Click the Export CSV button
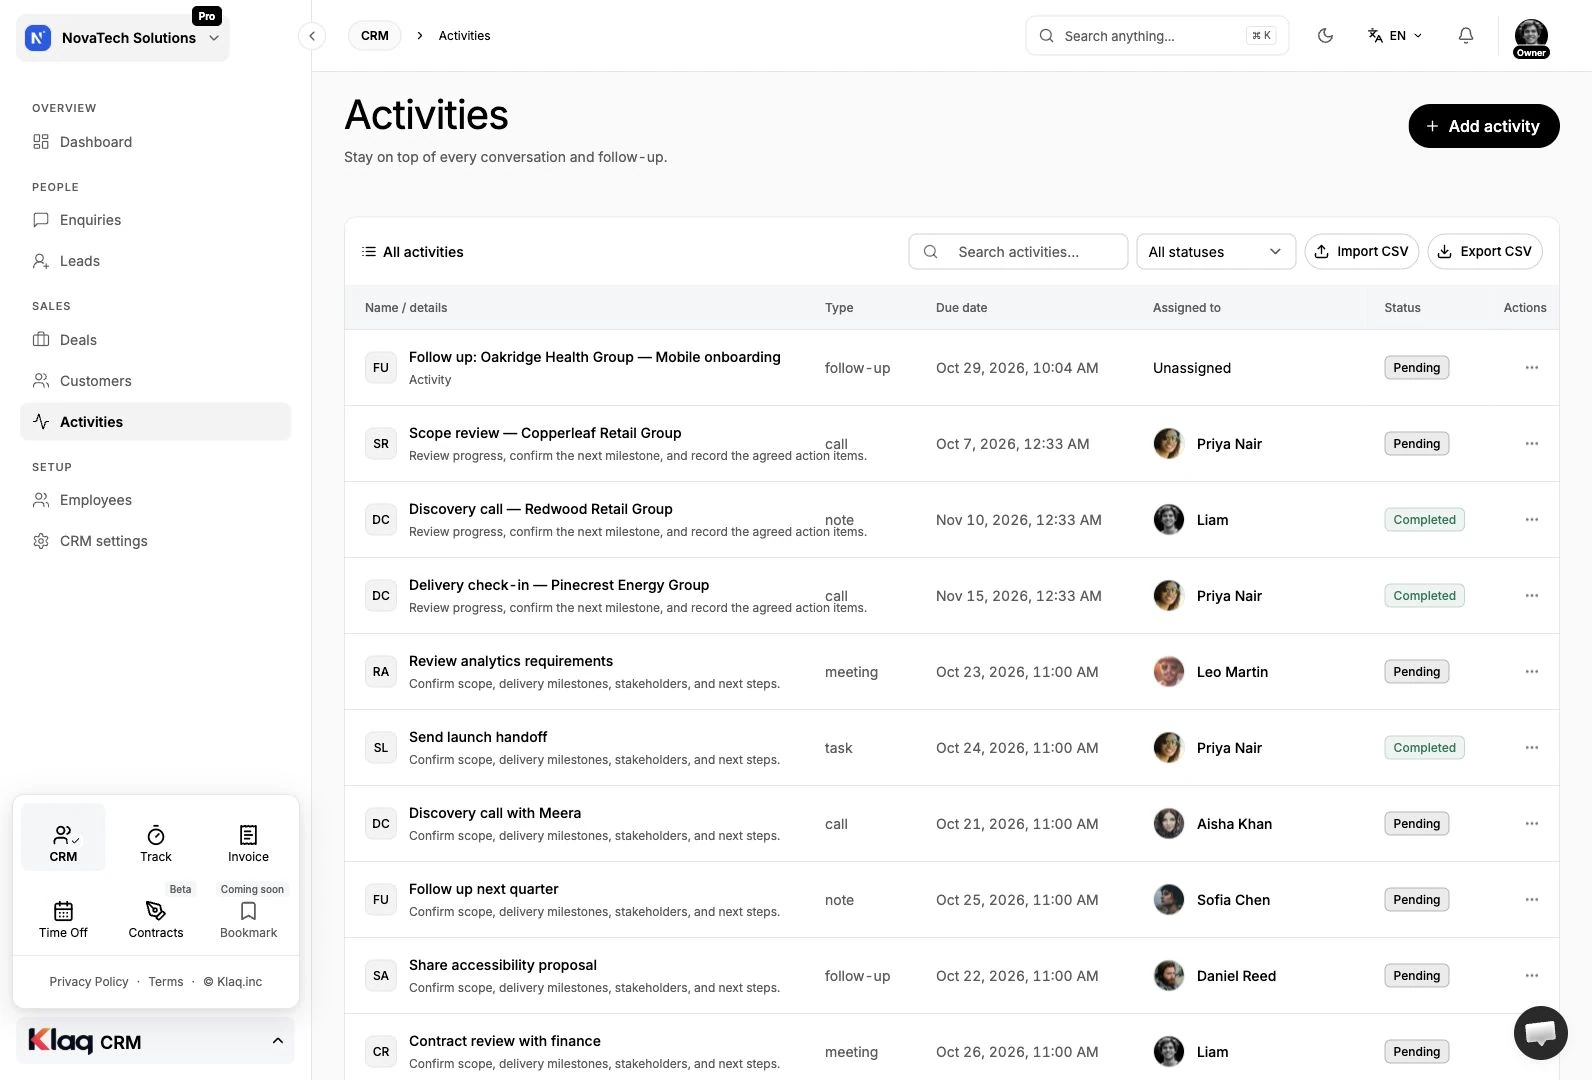This screenshot has width=1592, height=1080. click(1485, 252)
